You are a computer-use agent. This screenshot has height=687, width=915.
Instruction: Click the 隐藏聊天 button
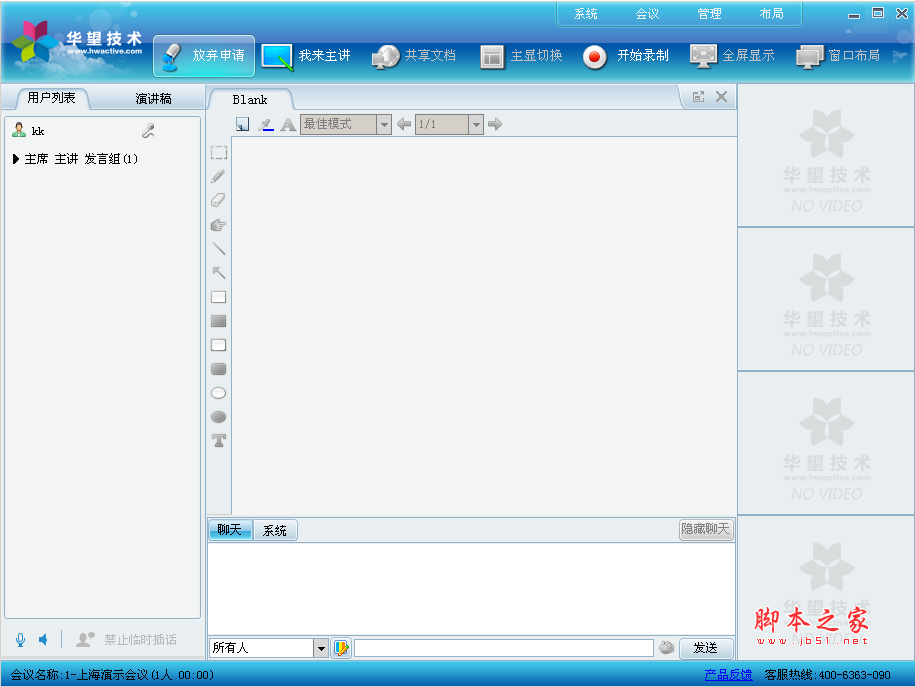click(706, 529)
